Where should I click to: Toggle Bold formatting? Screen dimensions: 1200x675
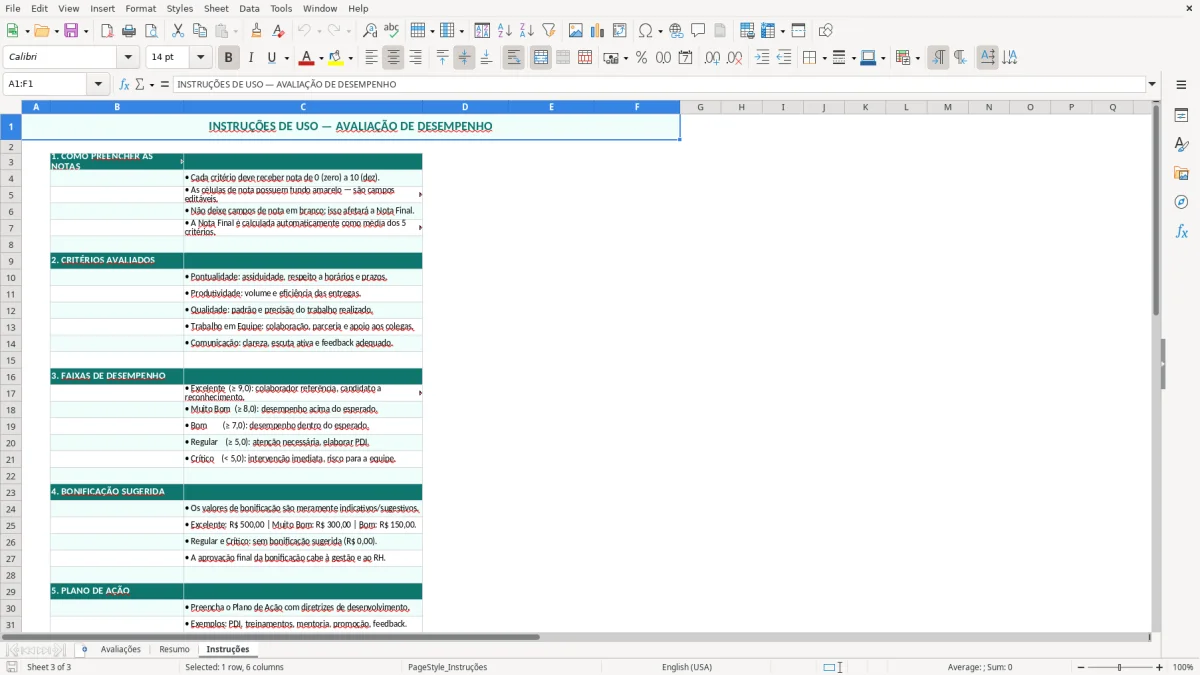point(229,58)
